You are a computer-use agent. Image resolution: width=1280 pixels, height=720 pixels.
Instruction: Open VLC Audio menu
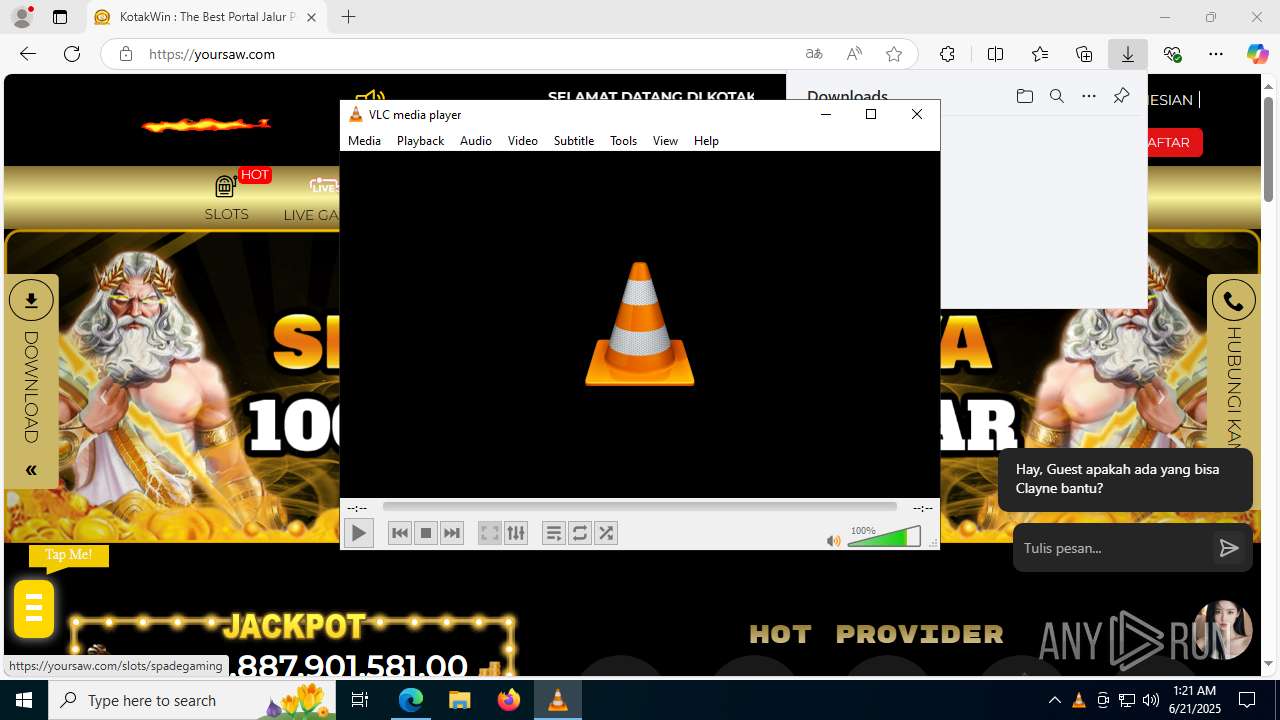[x=476, y=141]
